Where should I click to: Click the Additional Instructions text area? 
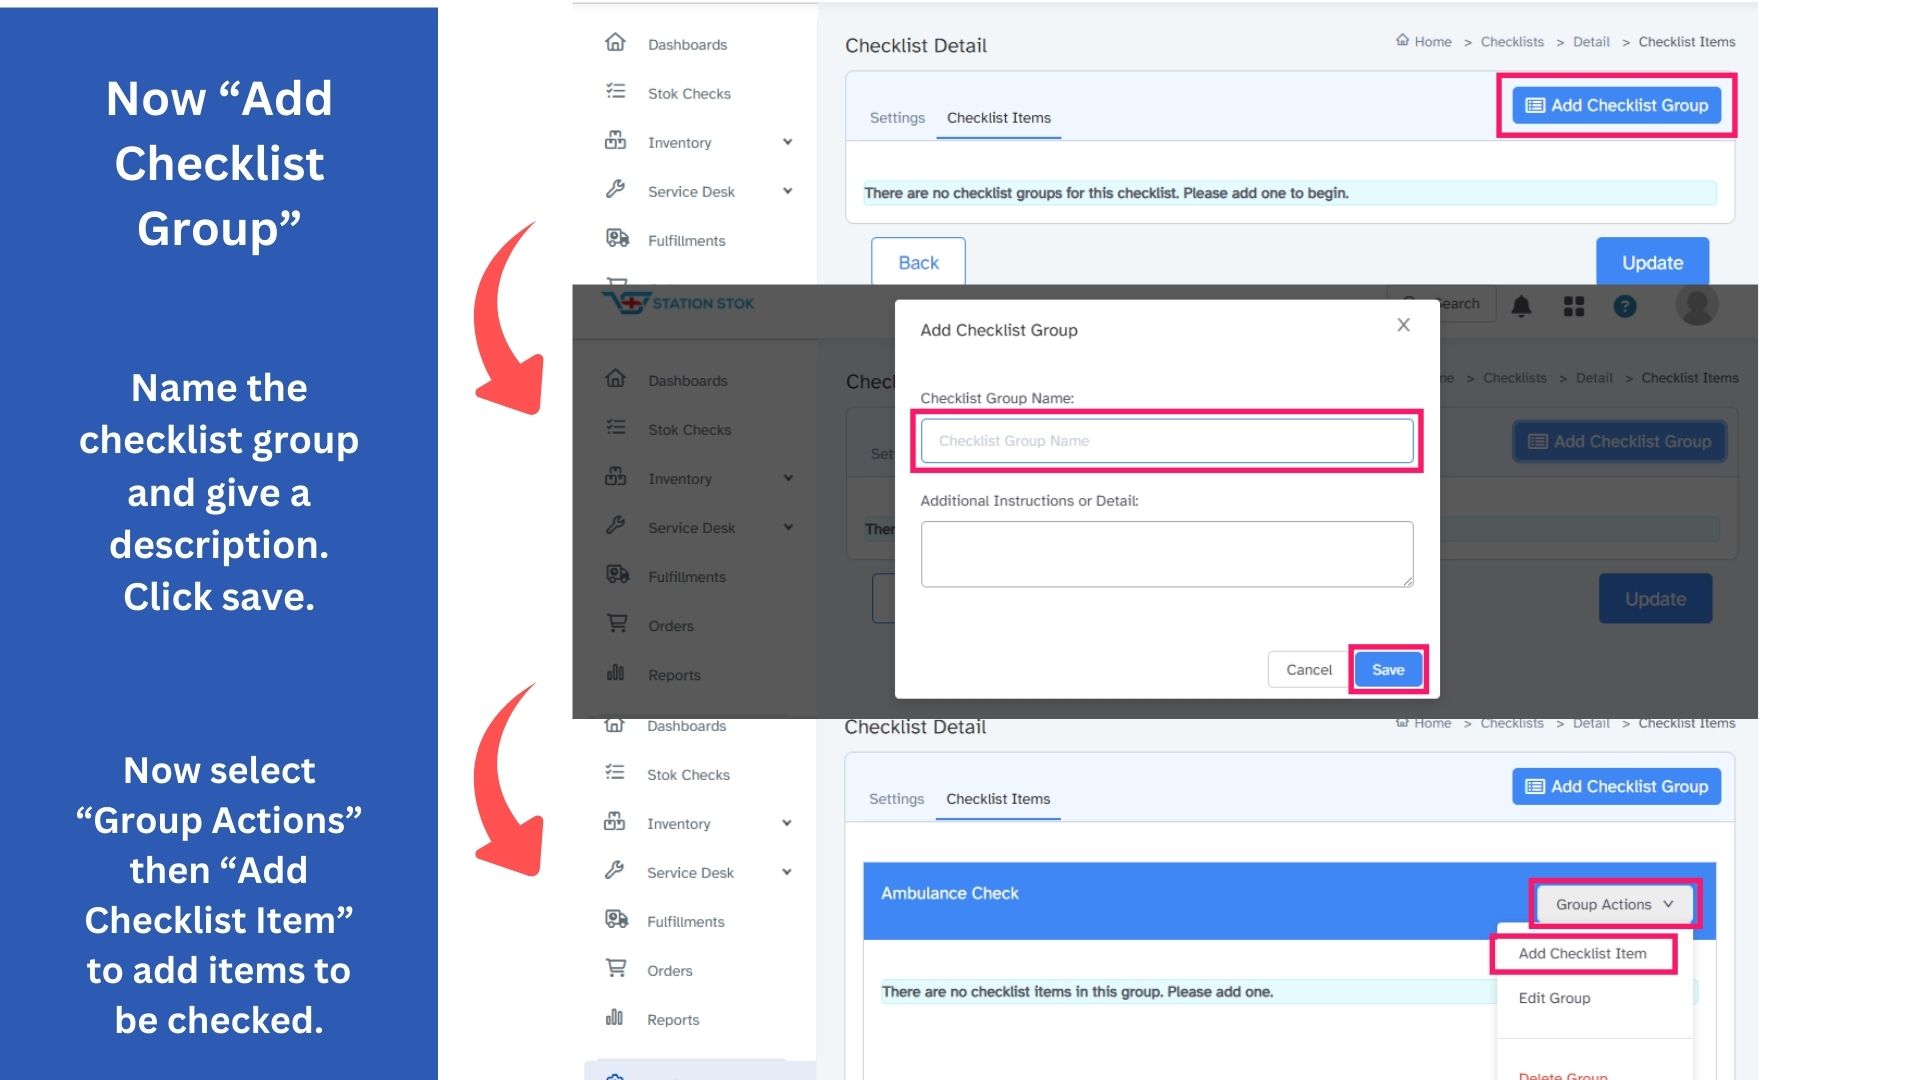[1166, 553]
